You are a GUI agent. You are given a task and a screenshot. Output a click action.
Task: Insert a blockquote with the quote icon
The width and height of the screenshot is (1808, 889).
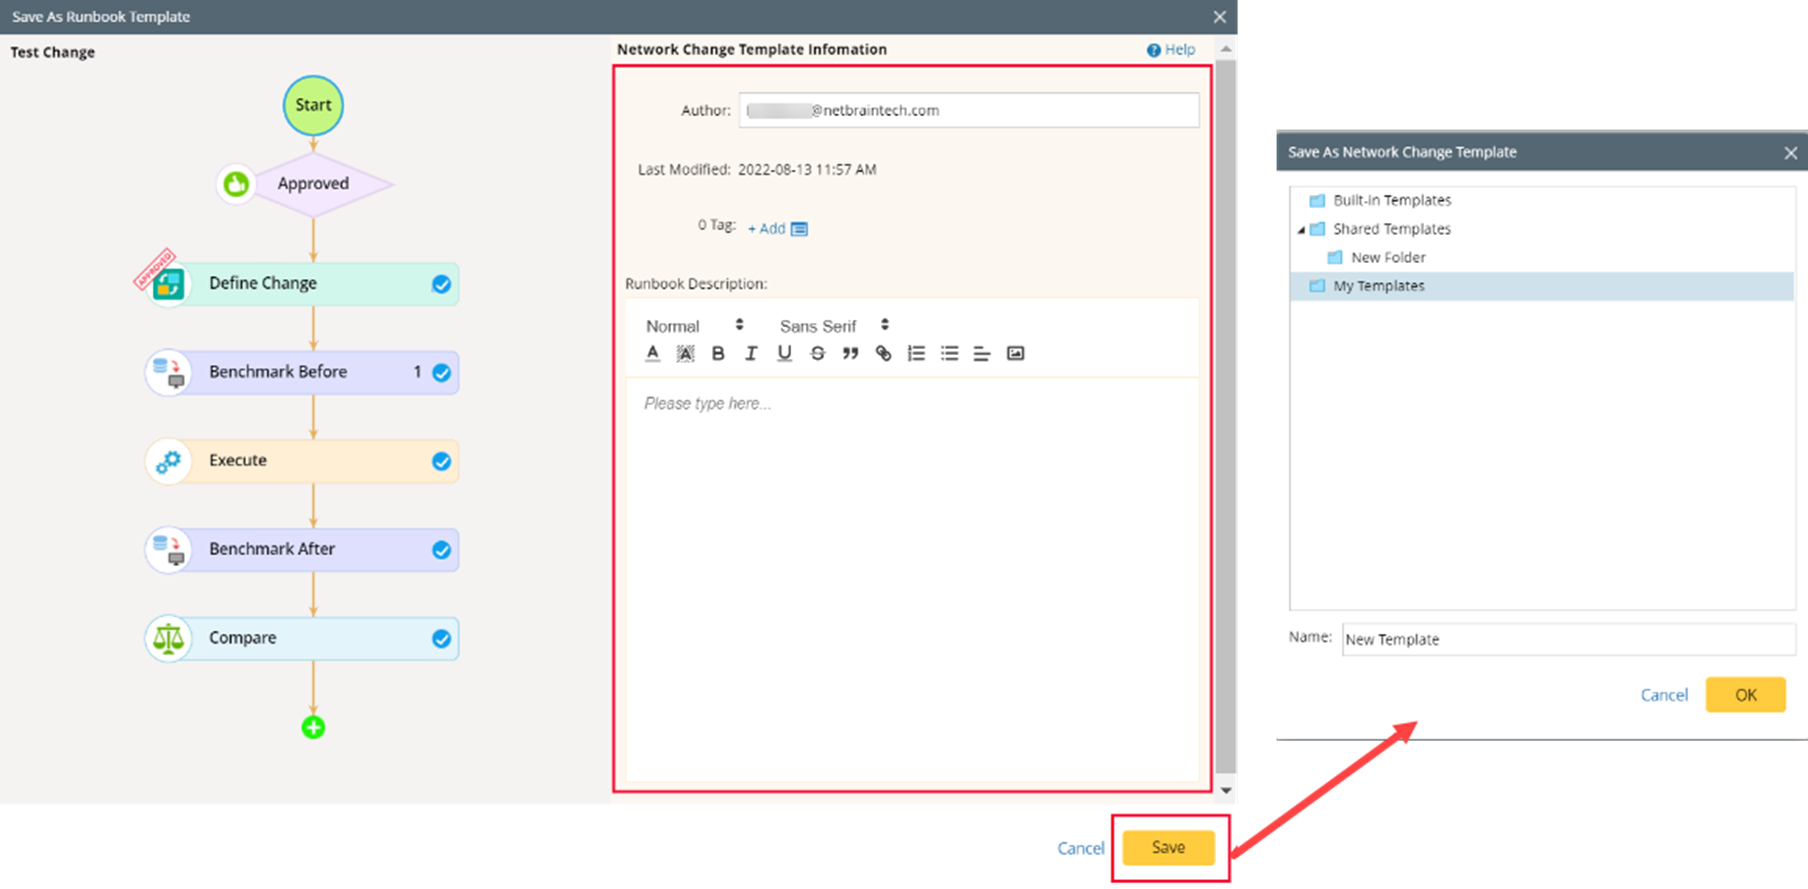[x=850, y=353]
